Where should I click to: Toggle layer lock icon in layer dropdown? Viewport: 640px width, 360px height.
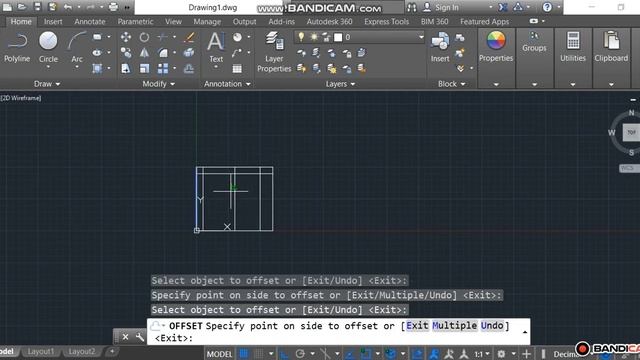[326, 38]
